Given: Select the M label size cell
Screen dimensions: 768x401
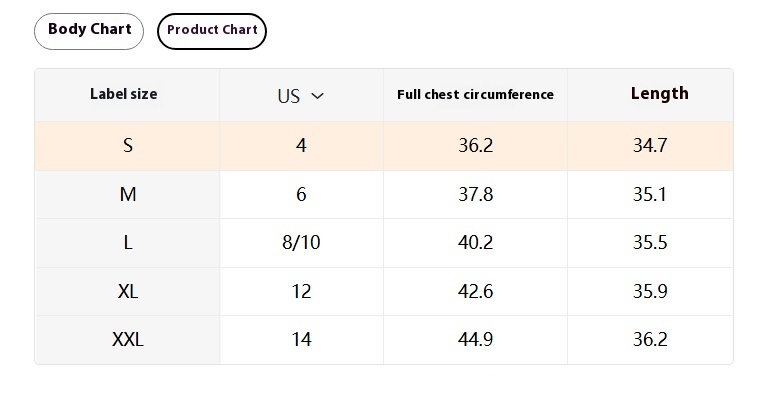Looking at the screenshot, I should pyautogui.click(x=127, y=194).
